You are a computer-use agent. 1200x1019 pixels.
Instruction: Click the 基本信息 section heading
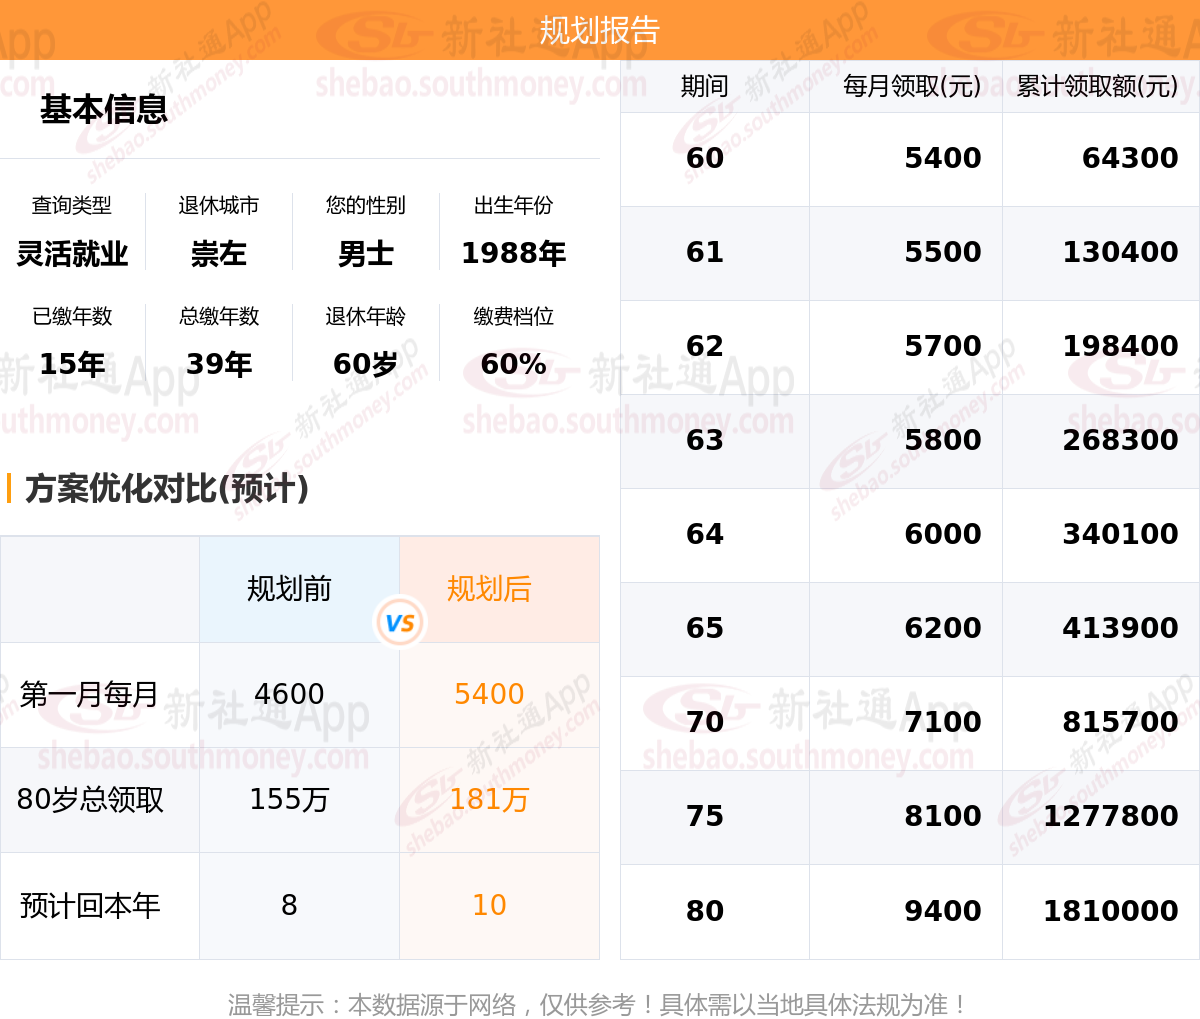104,109
